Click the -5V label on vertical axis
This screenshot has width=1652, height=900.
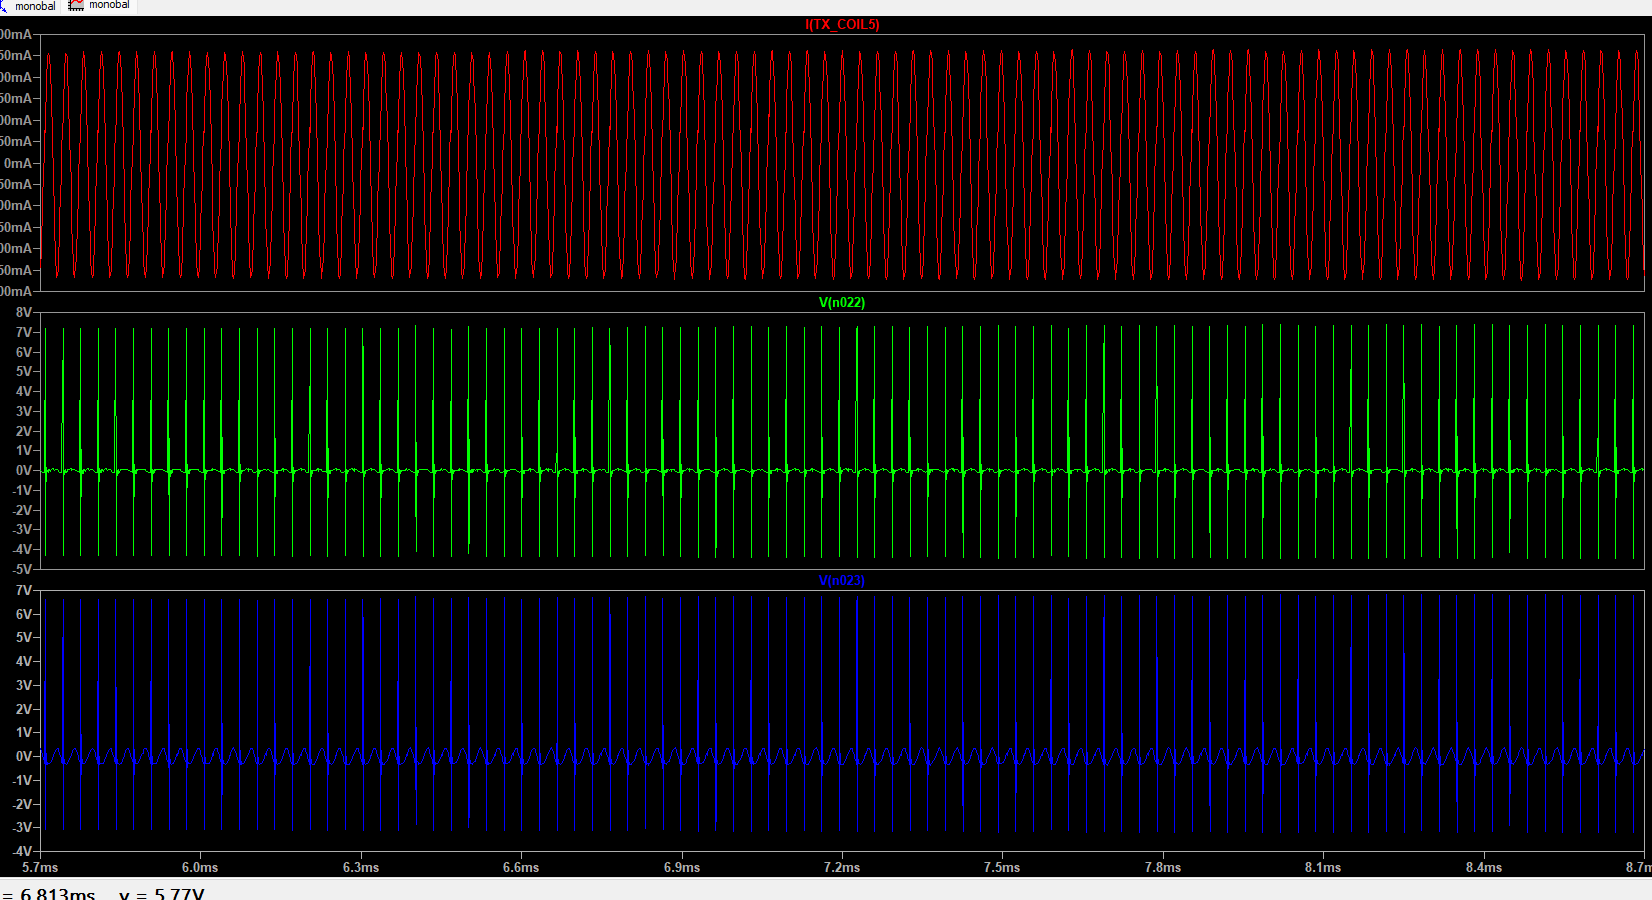pos(20,569)
